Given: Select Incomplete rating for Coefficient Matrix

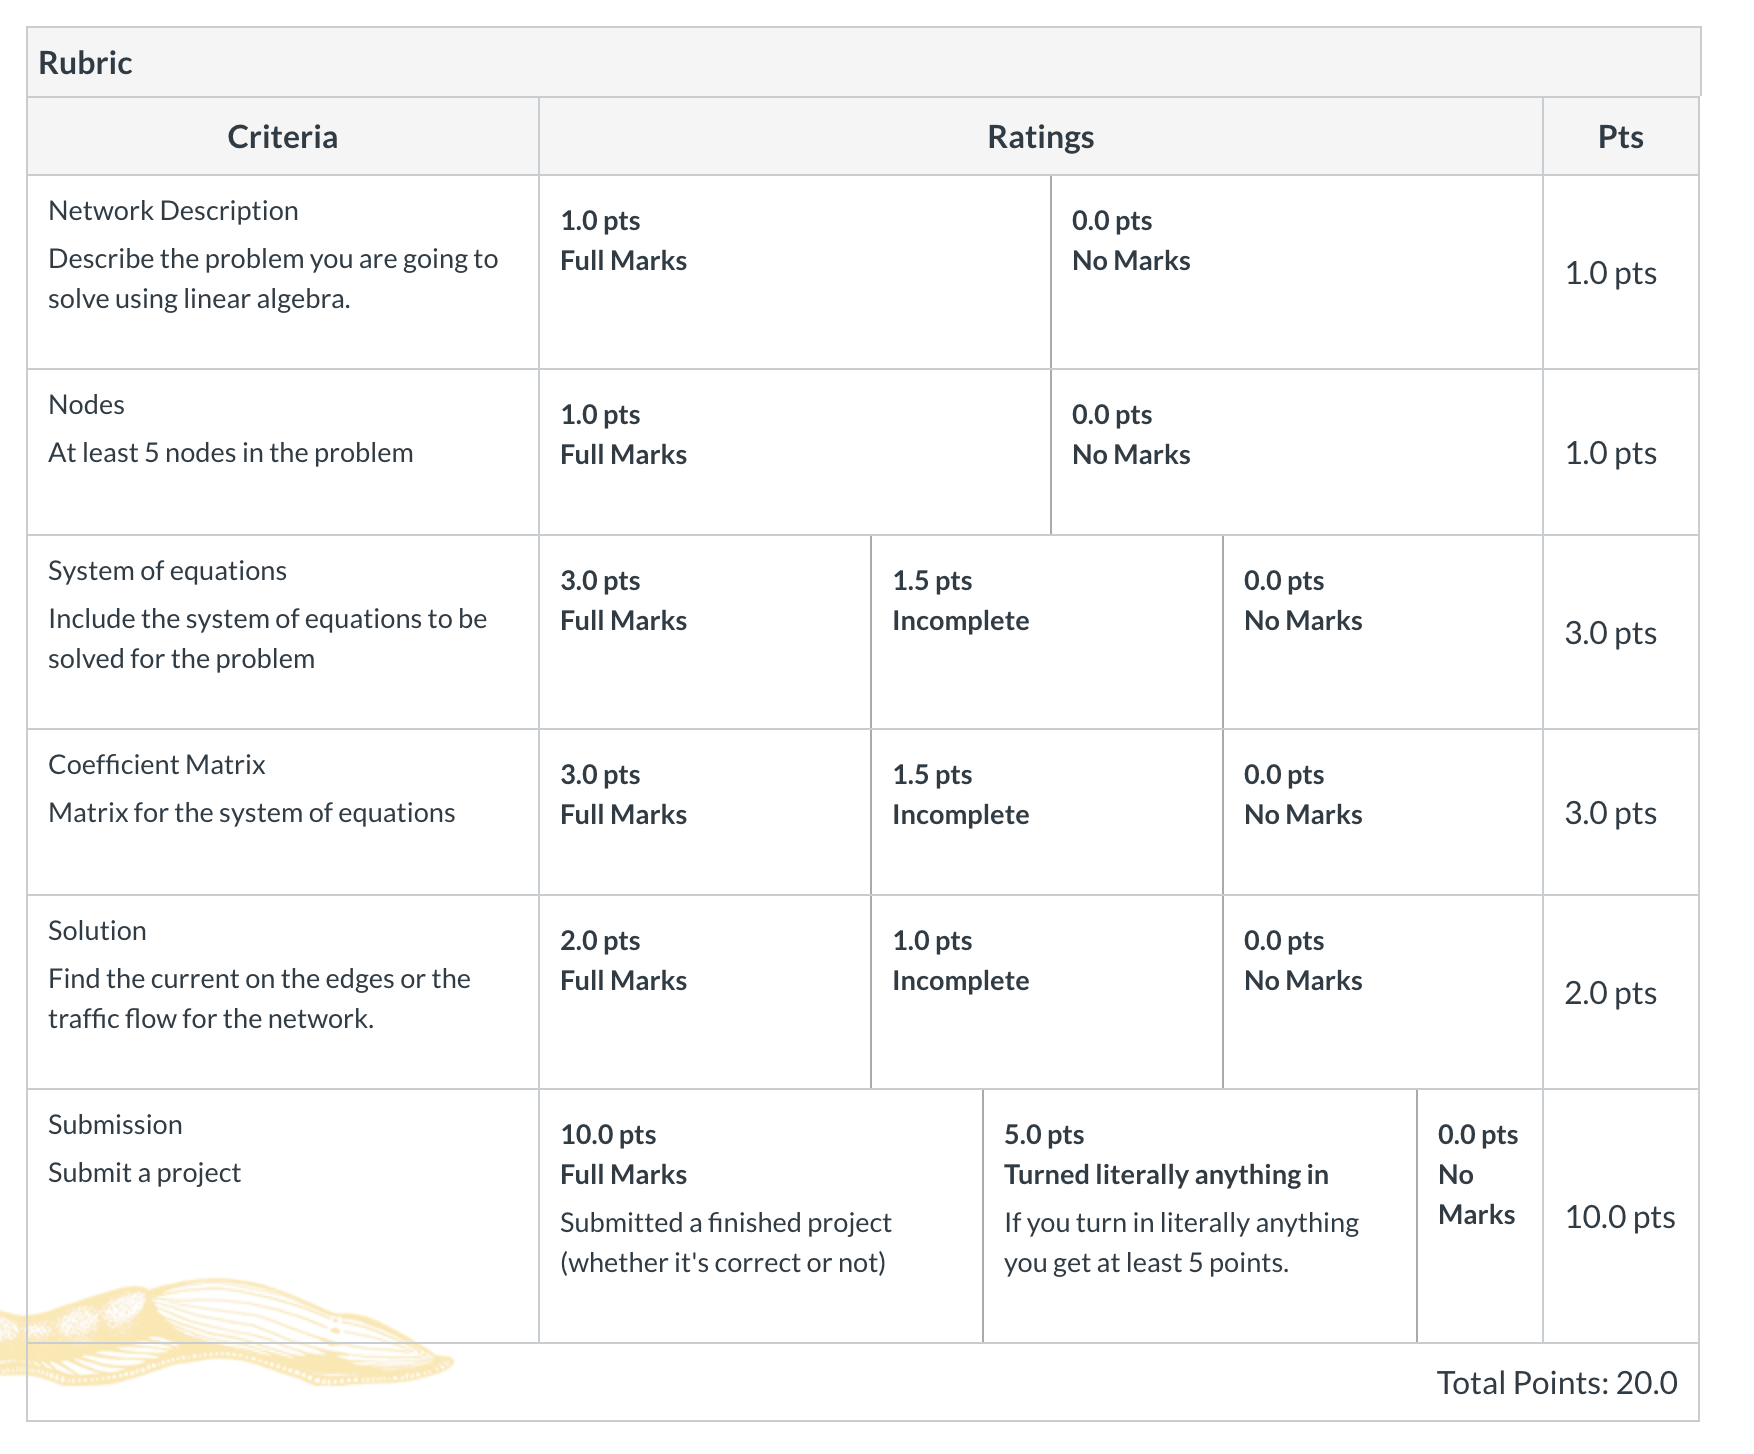Looking at the screenshot, I should pos(1047,812).
